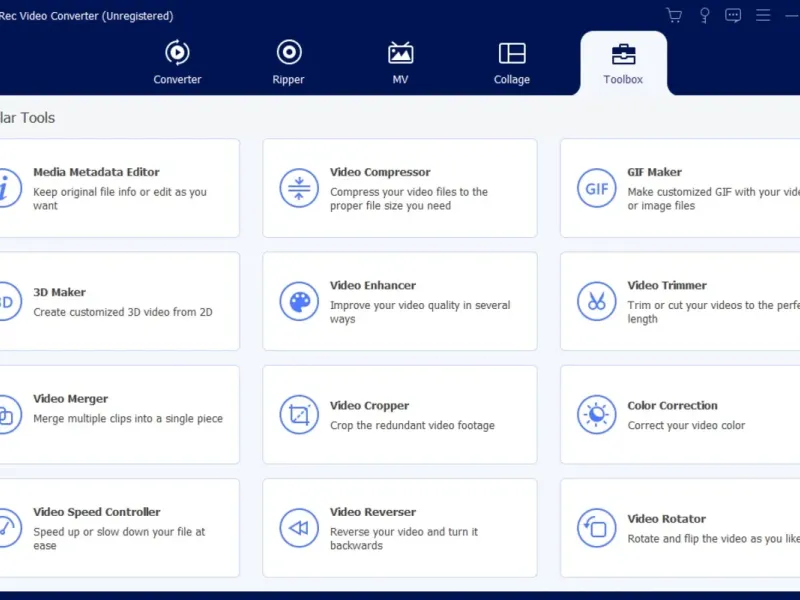
Task: Launch GIF Maker by its title
Action: (655, 172)
